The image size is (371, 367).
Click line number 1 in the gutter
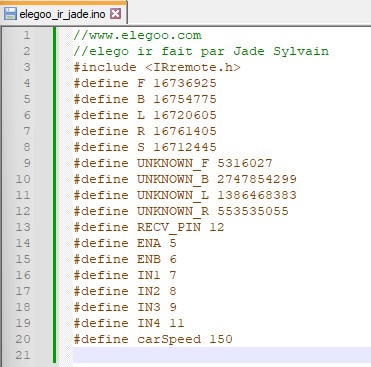[27, 35]
